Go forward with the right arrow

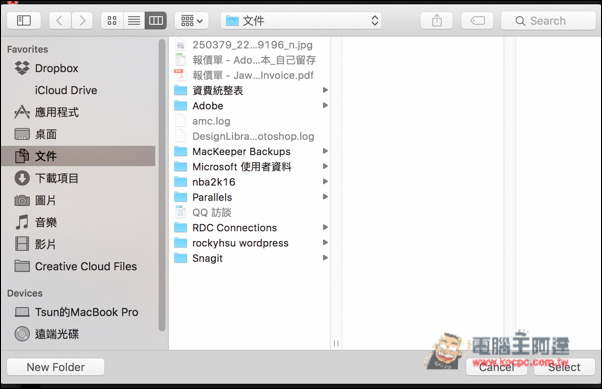[x=82, y=20]
